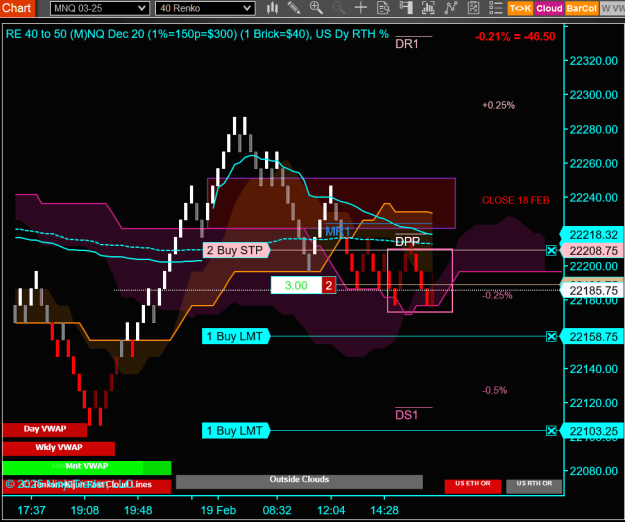Click the CLOSE 18 FEB label
This screenshot has width=625, height=522.
pyautogui.click(x=515, y=200)
